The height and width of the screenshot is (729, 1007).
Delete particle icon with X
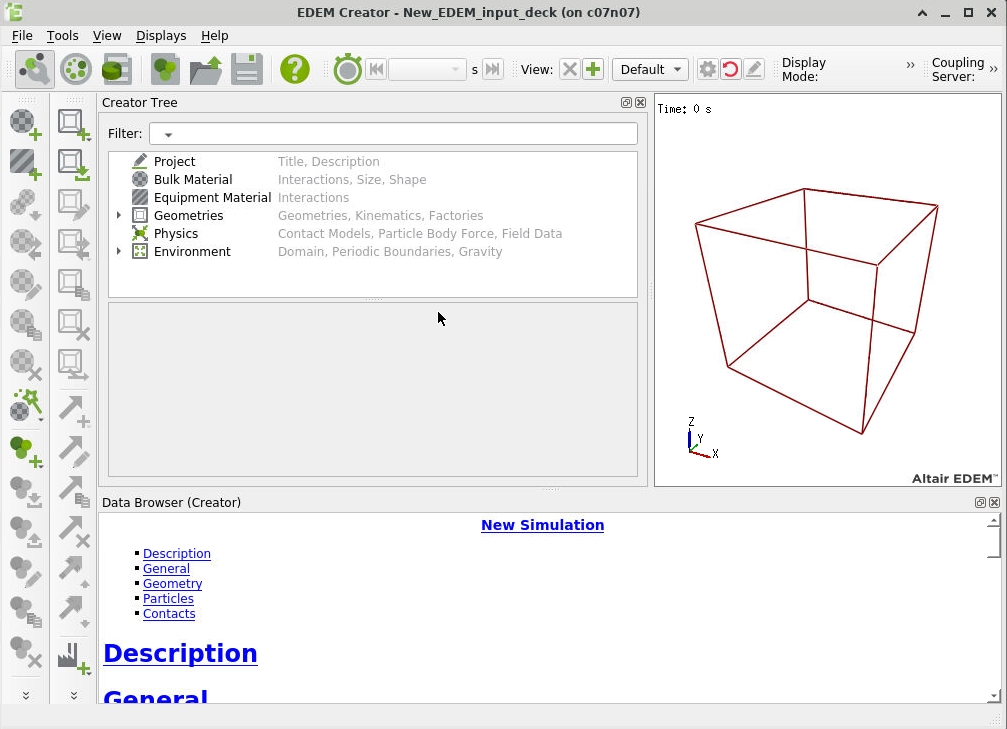click(26, 652)
